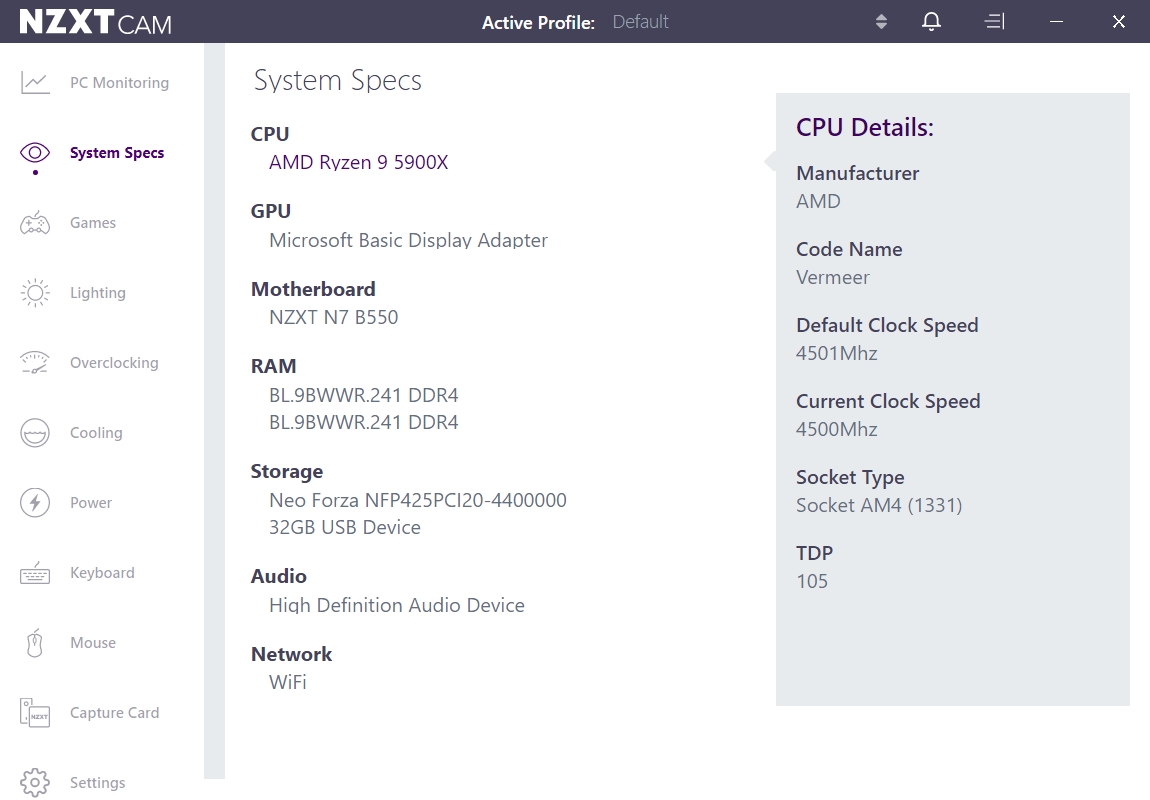The width and height of the screenshot is (1150, 800).
Task: Click the Settings gear icon
Action: [x=35, y=782]
